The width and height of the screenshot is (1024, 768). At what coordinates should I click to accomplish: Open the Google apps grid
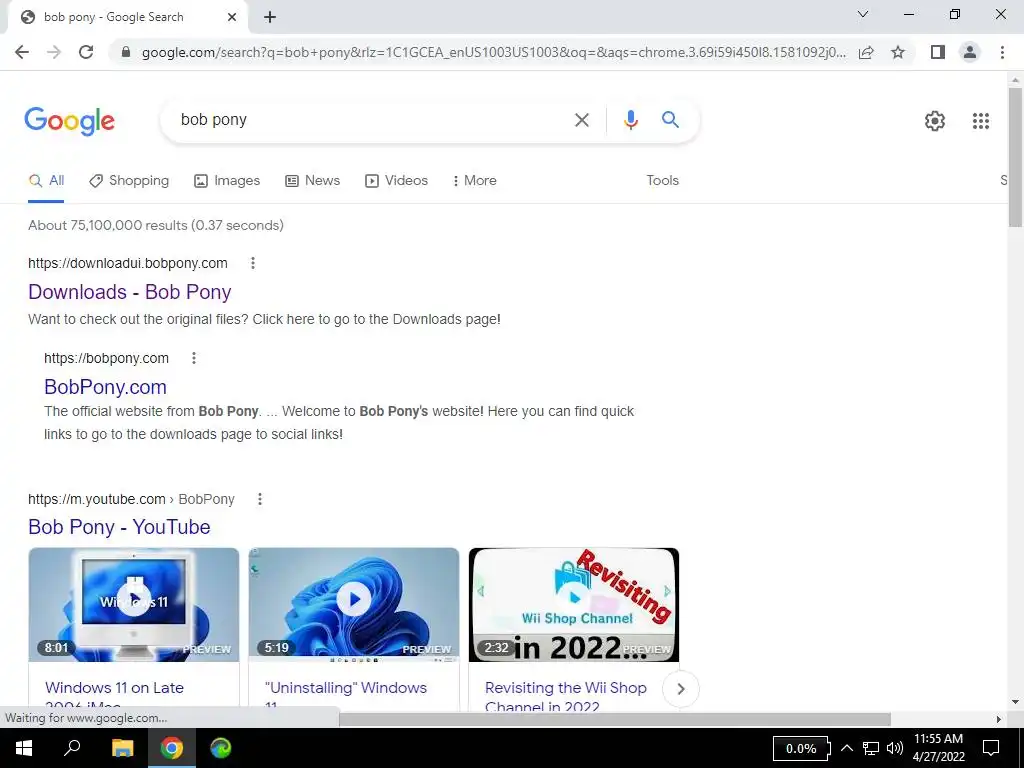point(980,121)
